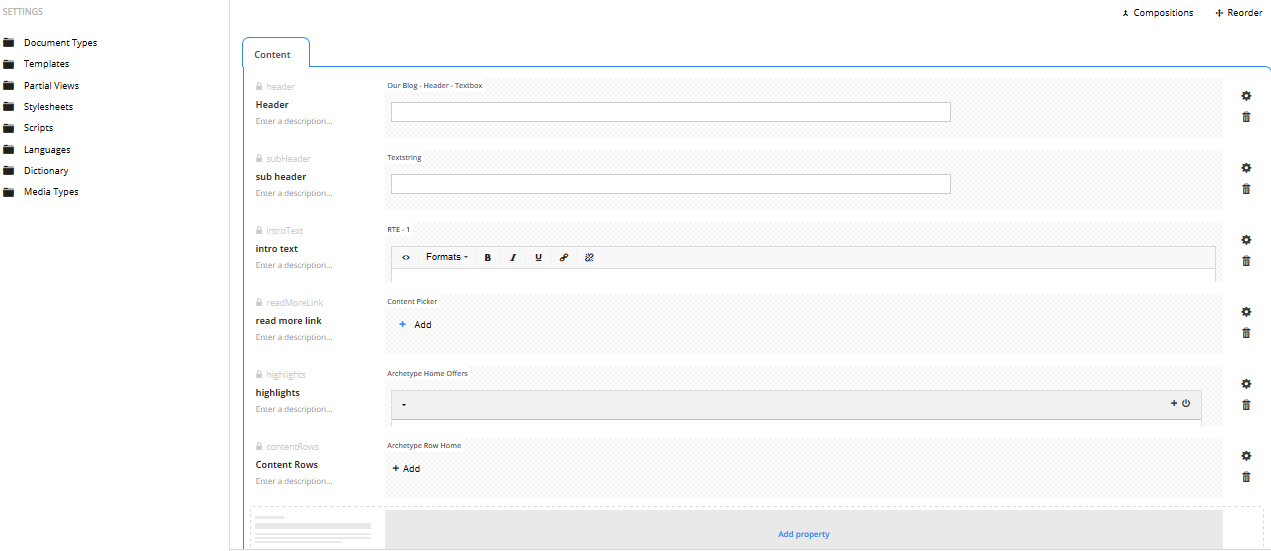Delete the Header property with trash icon
The width and height of the screenshot is (1271, 551).
point(1246,117)
